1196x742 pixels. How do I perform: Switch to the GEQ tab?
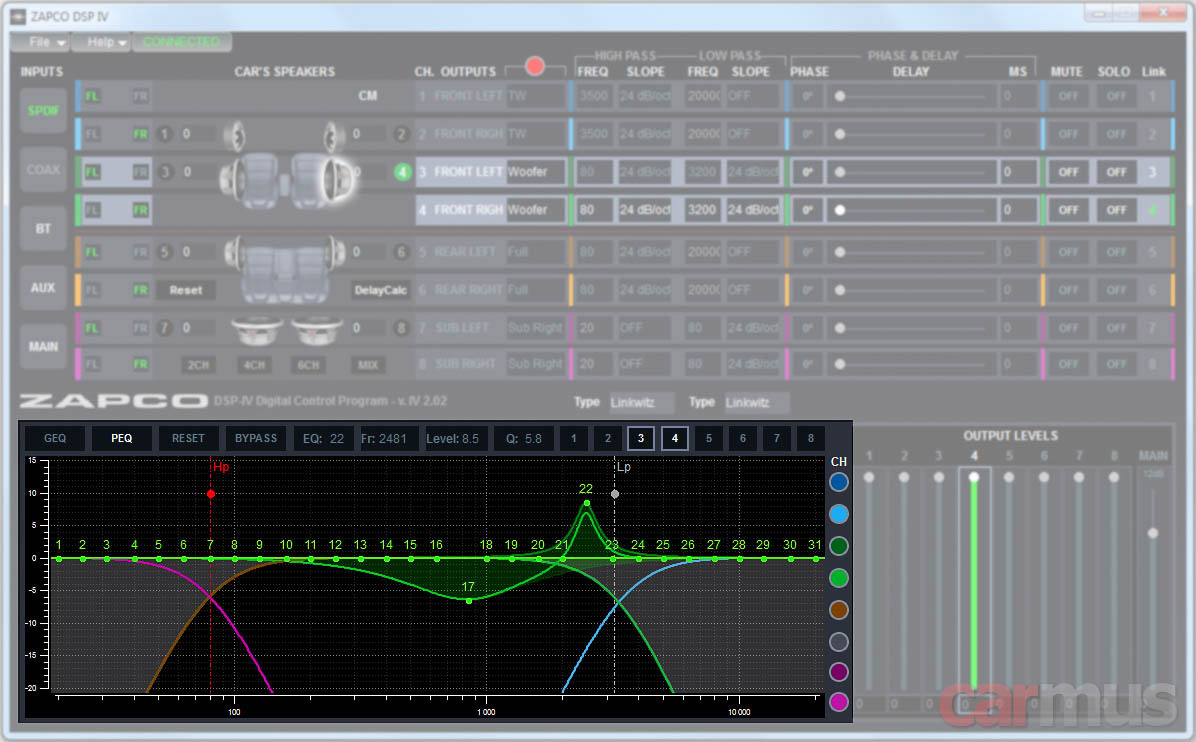pyautogui.click(x=55, y=438)
